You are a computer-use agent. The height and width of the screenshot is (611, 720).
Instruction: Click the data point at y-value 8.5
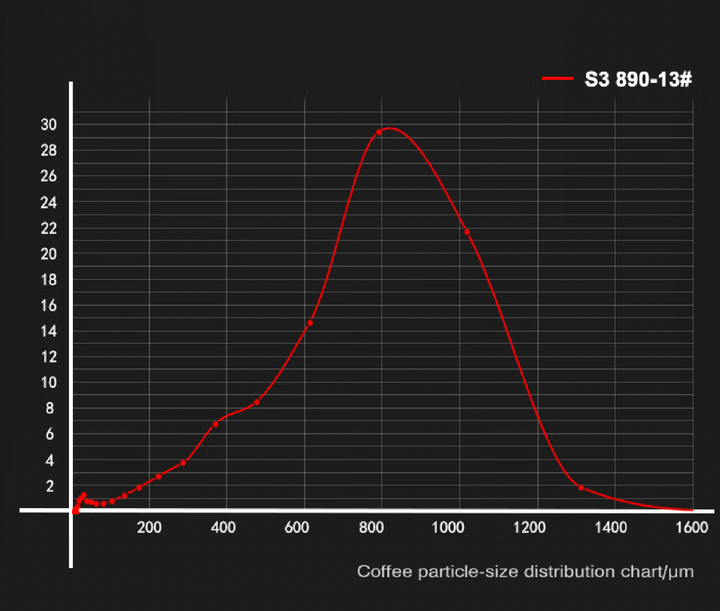[x=257, y=402]
